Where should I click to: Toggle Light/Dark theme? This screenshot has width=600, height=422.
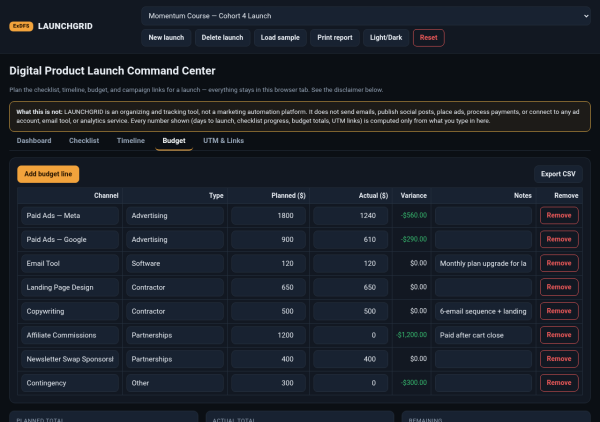pyautogui.click(x=386, y=38)
